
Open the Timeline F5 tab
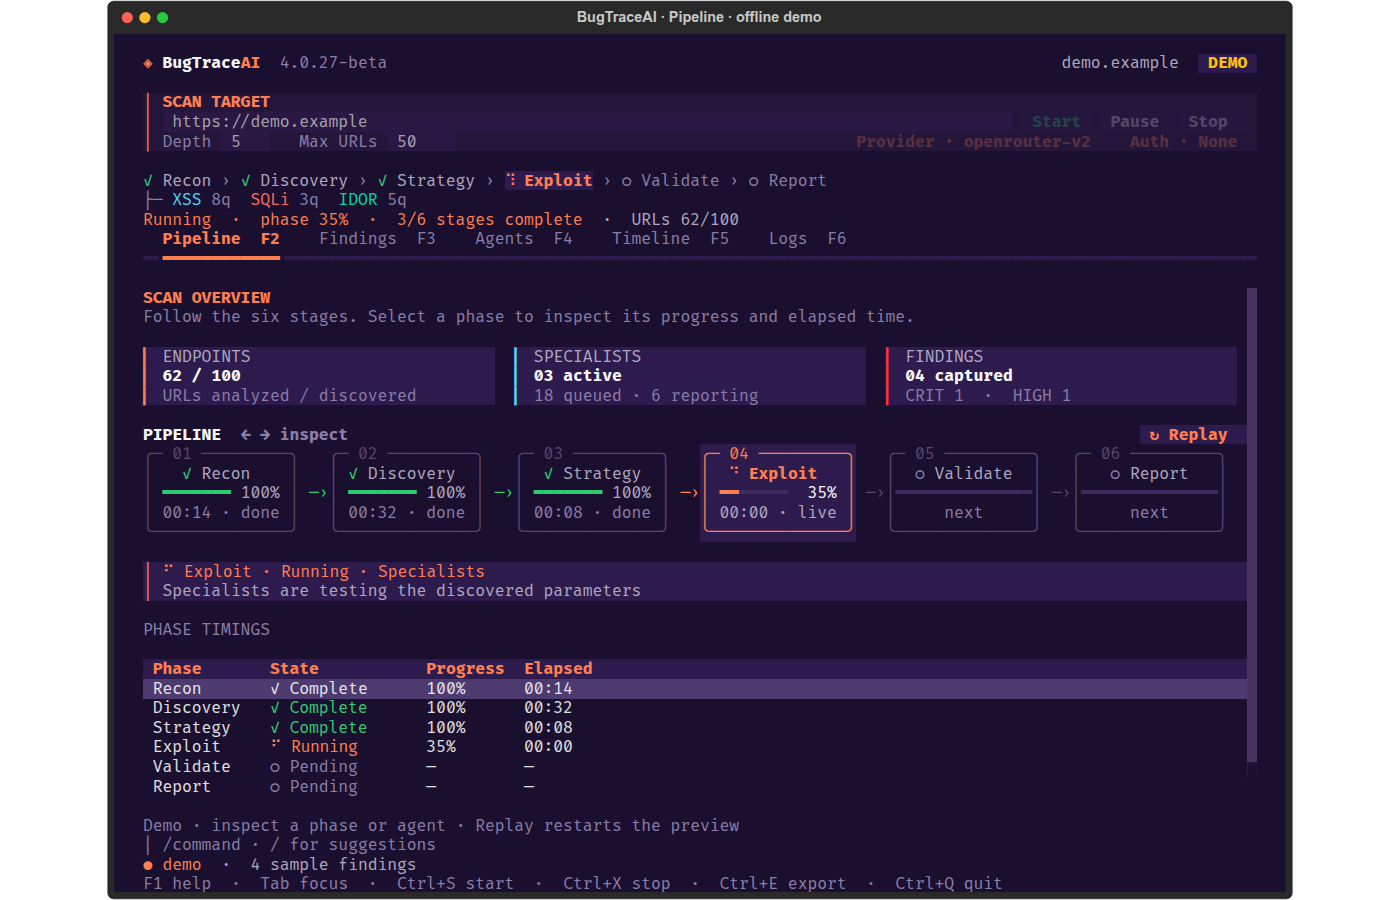tap(670, 239)
